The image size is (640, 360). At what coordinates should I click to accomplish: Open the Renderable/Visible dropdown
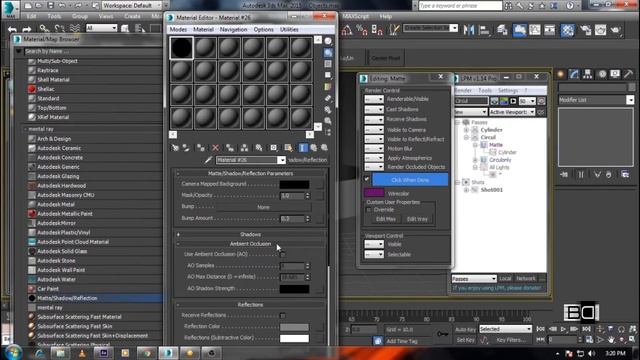[x=374, y=99]
